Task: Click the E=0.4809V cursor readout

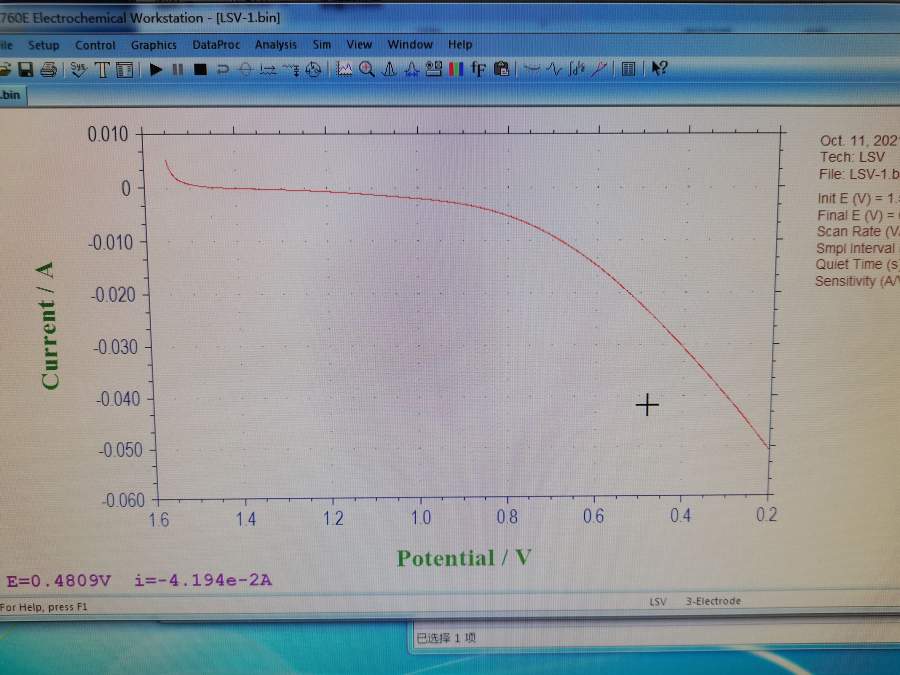Action: (x=59, y=581)
